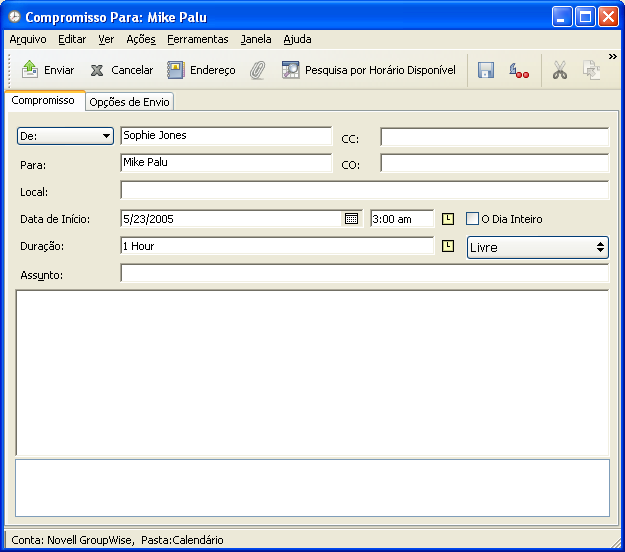This screenshot has width=625, height=552.
Task: Switch to the Opções de Envio tab
Action: (129, 102)
